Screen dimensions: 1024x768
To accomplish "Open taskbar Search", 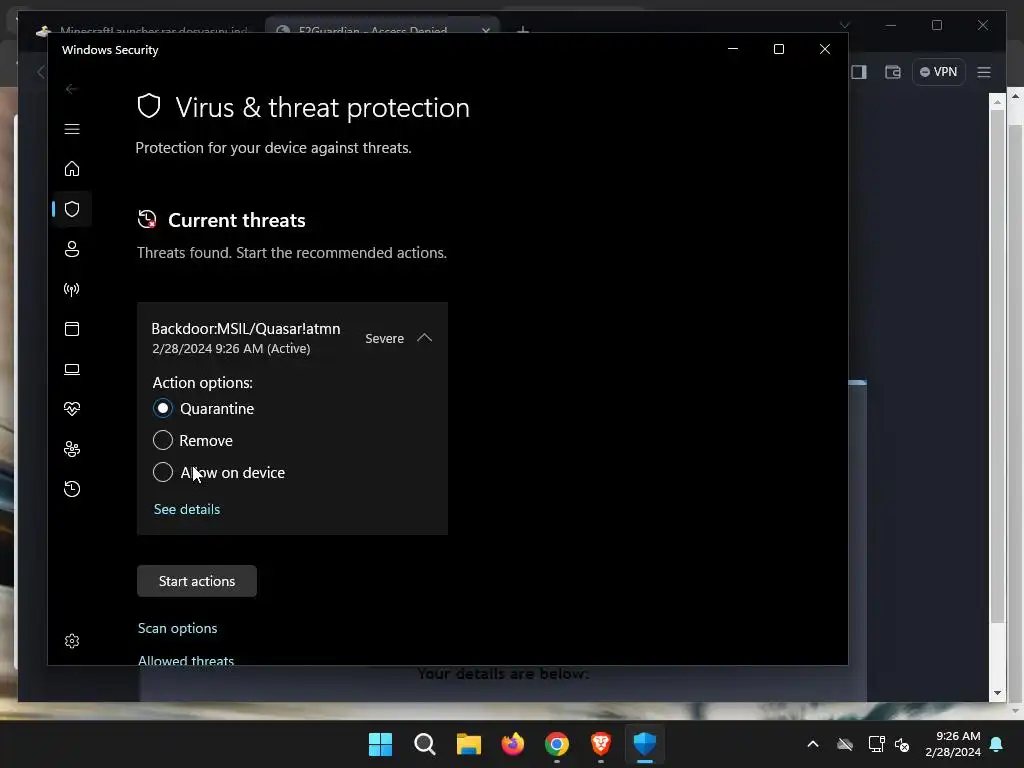I will (424, 744).
